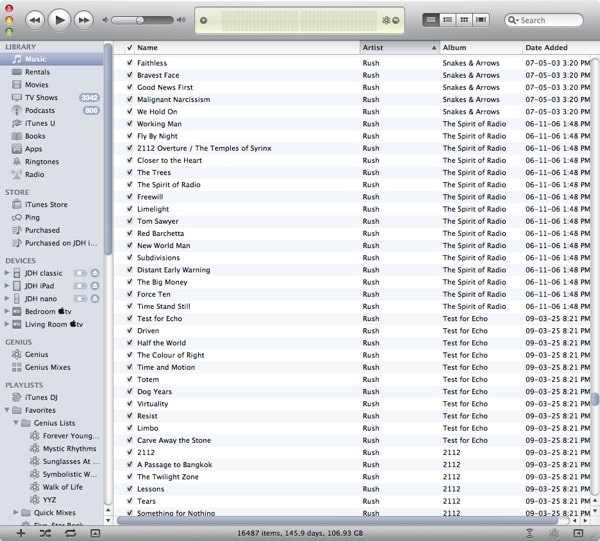
Task: Create a new playlist with plus button
Action: pos(21,533)
